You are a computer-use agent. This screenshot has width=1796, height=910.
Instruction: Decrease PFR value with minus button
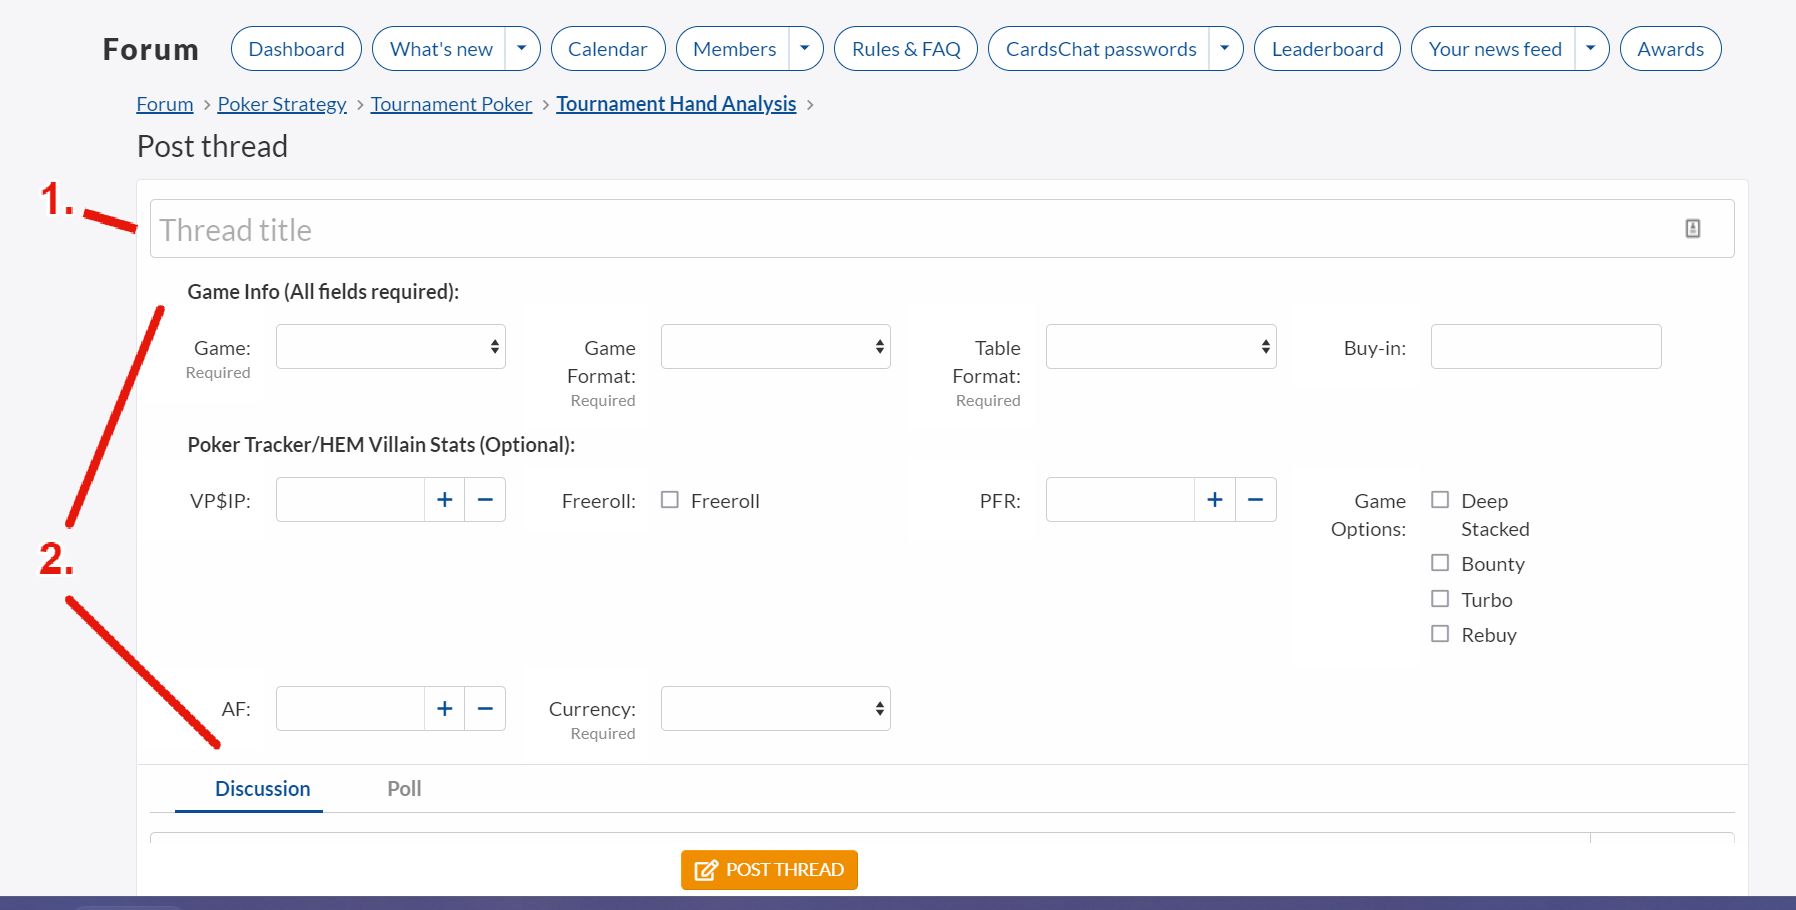click(x=1256, y=500)
